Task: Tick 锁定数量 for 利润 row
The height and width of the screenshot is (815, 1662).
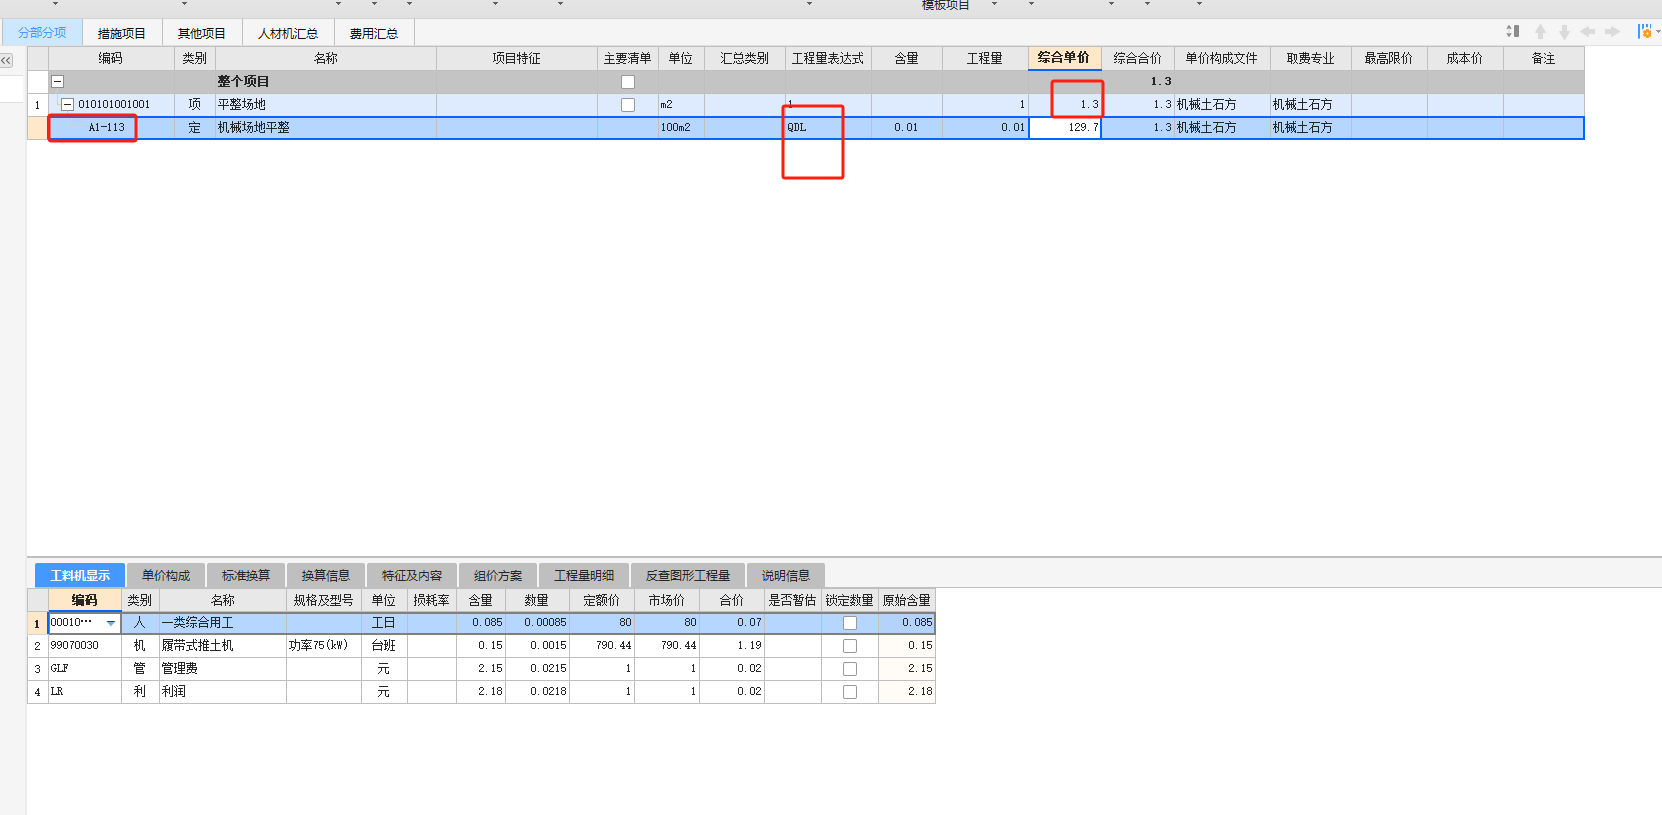Action: 850,692
